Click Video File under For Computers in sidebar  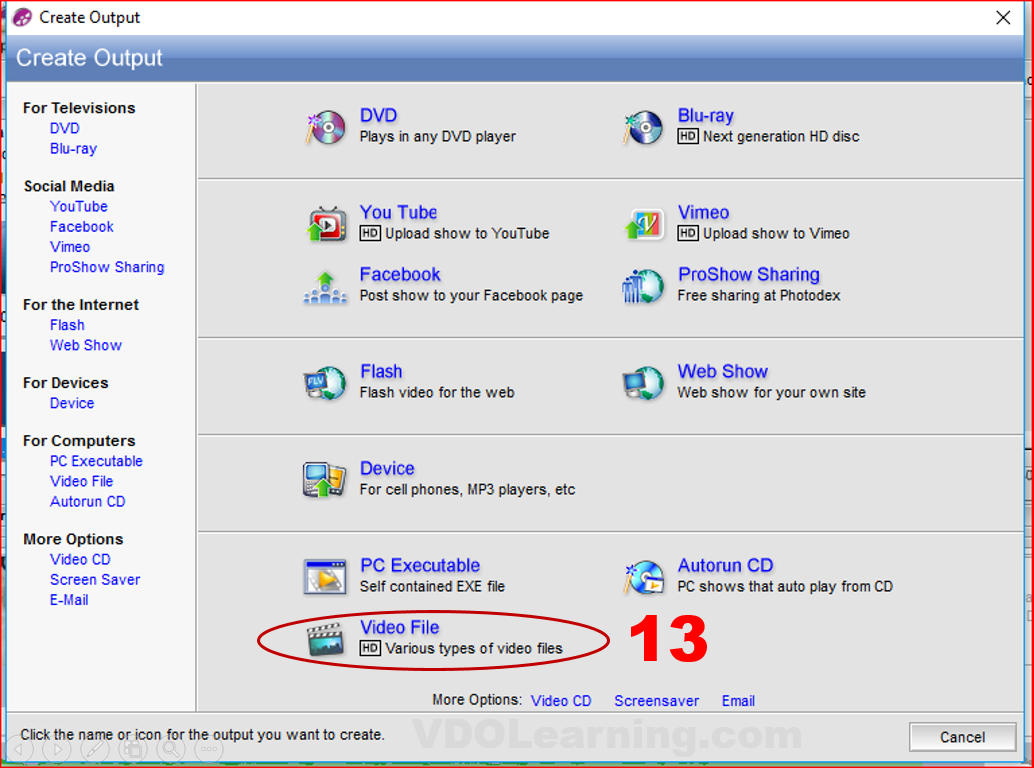coord(82,481)
